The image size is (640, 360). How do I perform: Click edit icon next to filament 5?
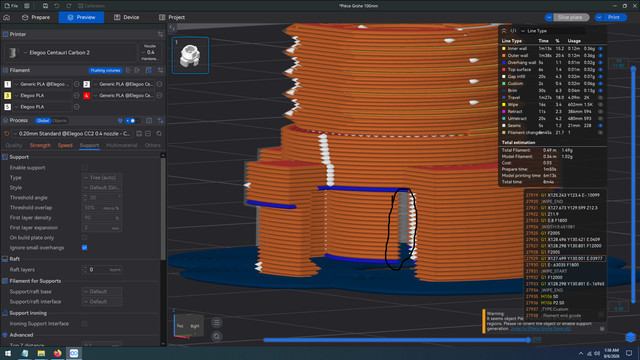point(77,107)
